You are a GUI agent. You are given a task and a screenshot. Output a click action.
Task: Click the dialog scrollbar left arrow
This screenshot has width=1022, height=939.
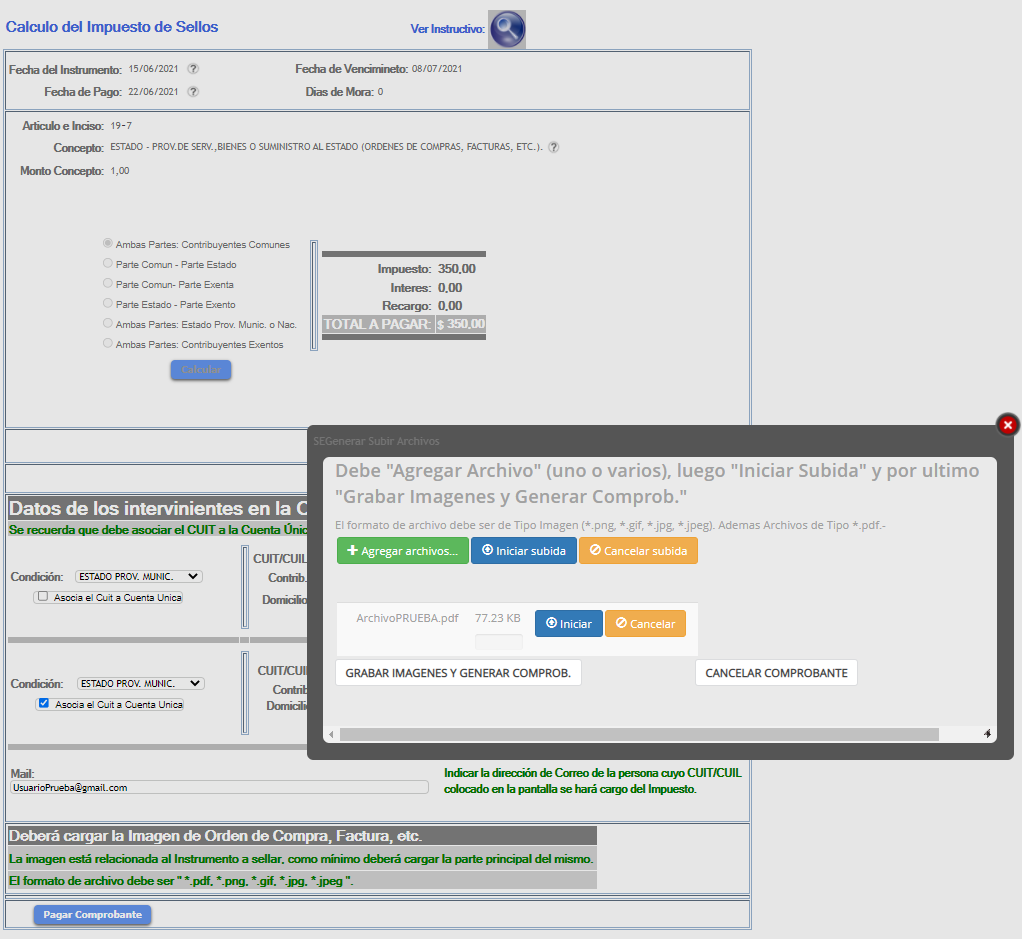click(332, 734)
